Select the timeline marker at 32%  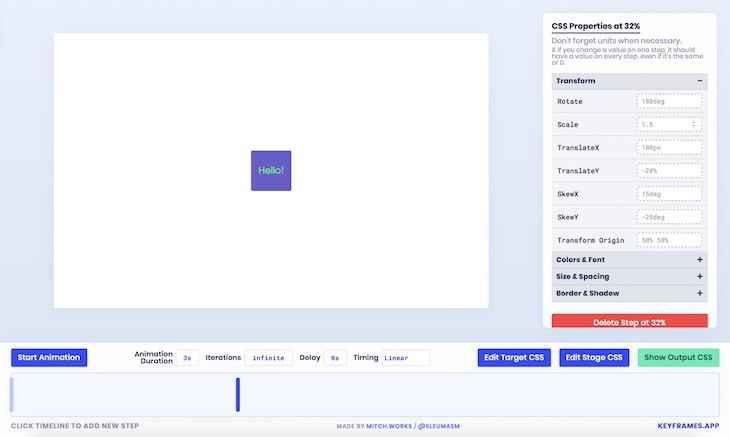click(238, 394)
